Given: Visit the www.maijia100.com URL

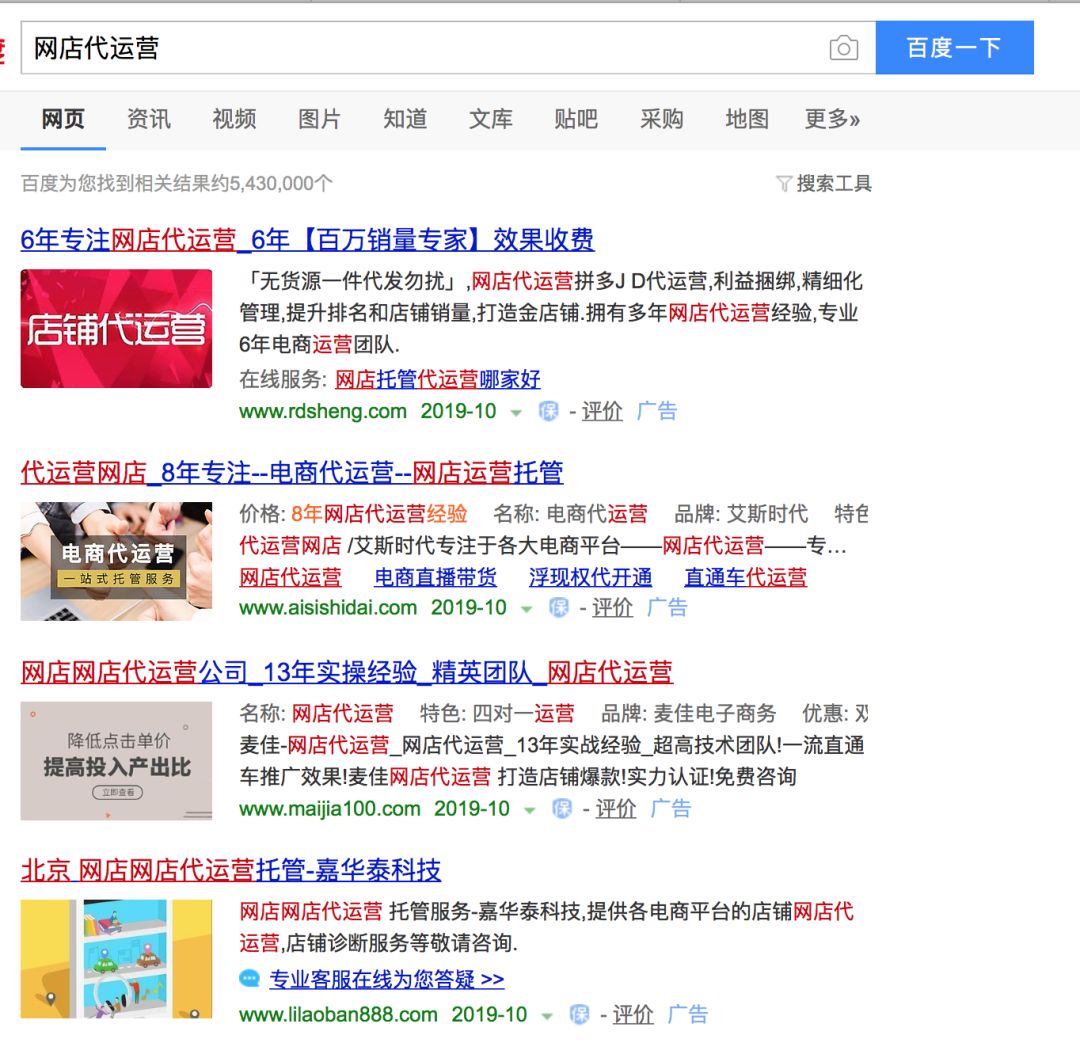Looking at the screenshot, I should point(329,809).
